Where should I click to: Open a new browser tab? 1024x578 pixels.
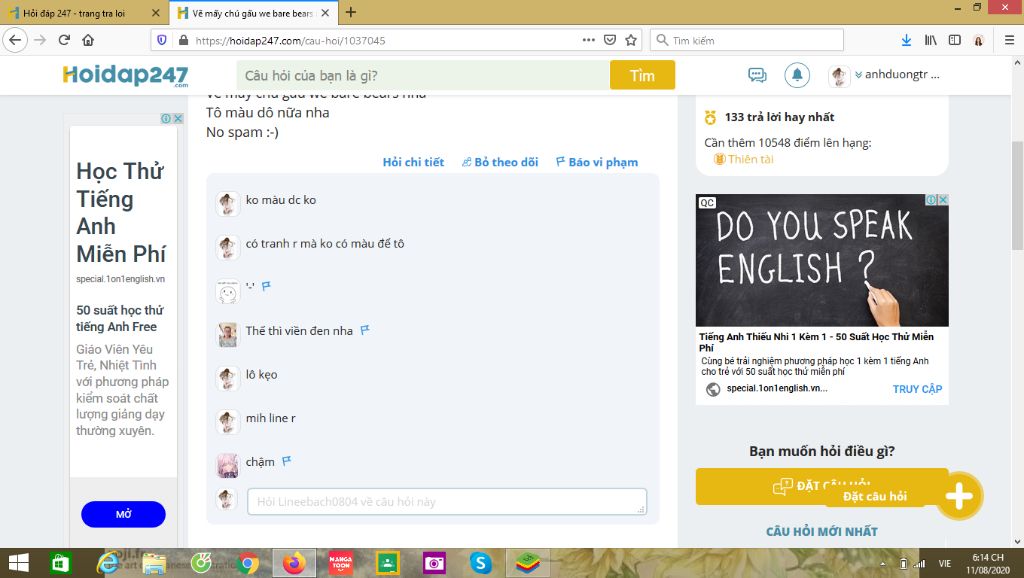pyautogui.click(x=351, y=12)
